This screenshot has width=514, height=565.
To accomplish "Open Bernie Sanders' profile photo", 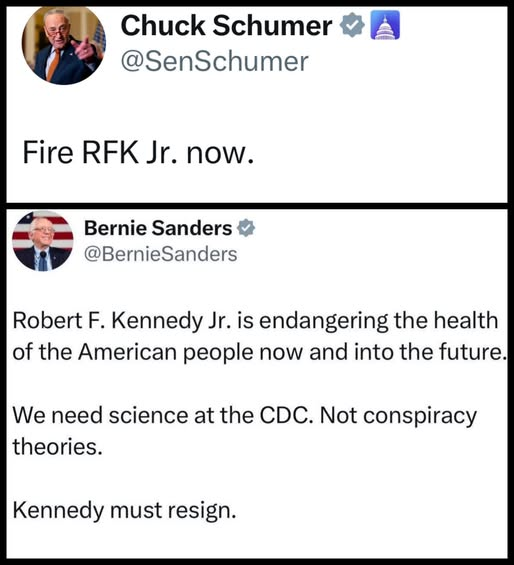I will (x=43, y=241).
